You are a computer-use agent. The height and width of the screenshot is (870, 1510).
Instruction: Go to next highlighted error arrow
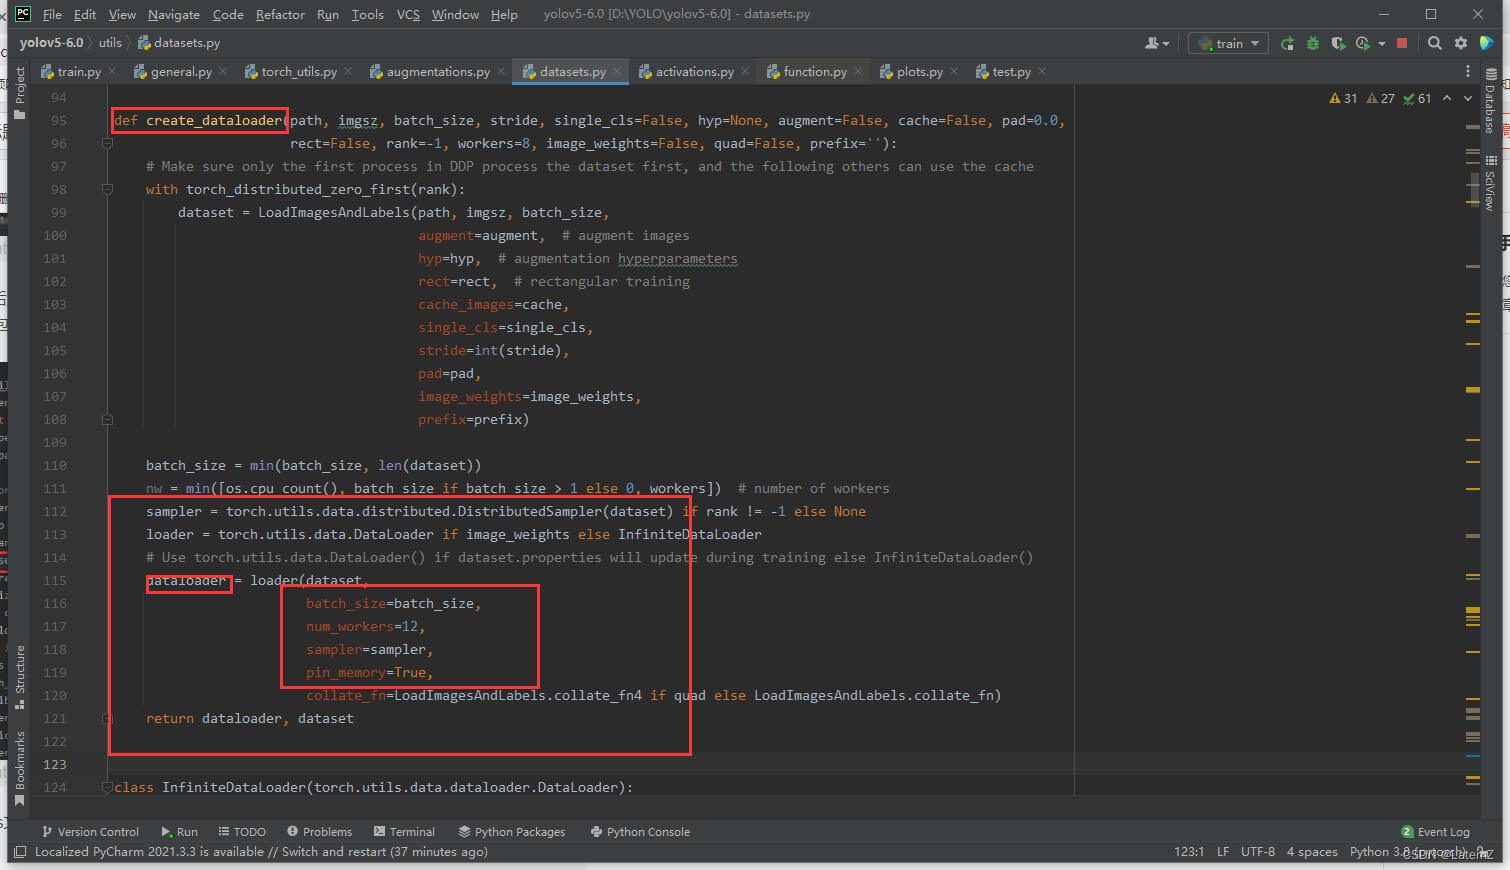click(1468, 98)
